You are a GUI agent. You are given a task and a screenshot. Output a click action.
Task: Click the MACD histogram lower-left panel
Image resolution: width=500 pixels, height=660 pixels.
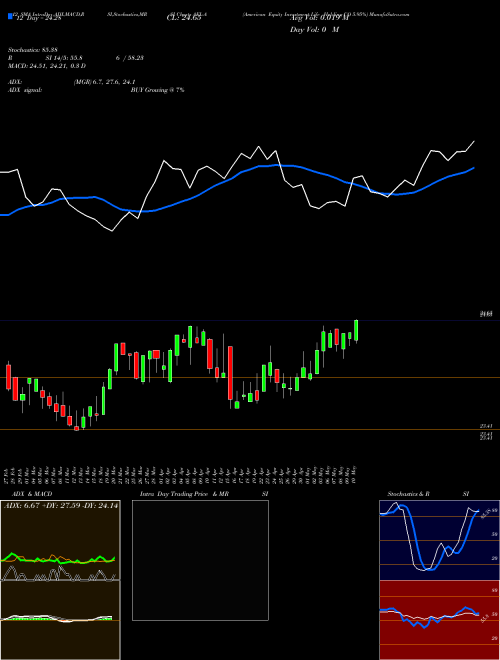coord(60,620)
